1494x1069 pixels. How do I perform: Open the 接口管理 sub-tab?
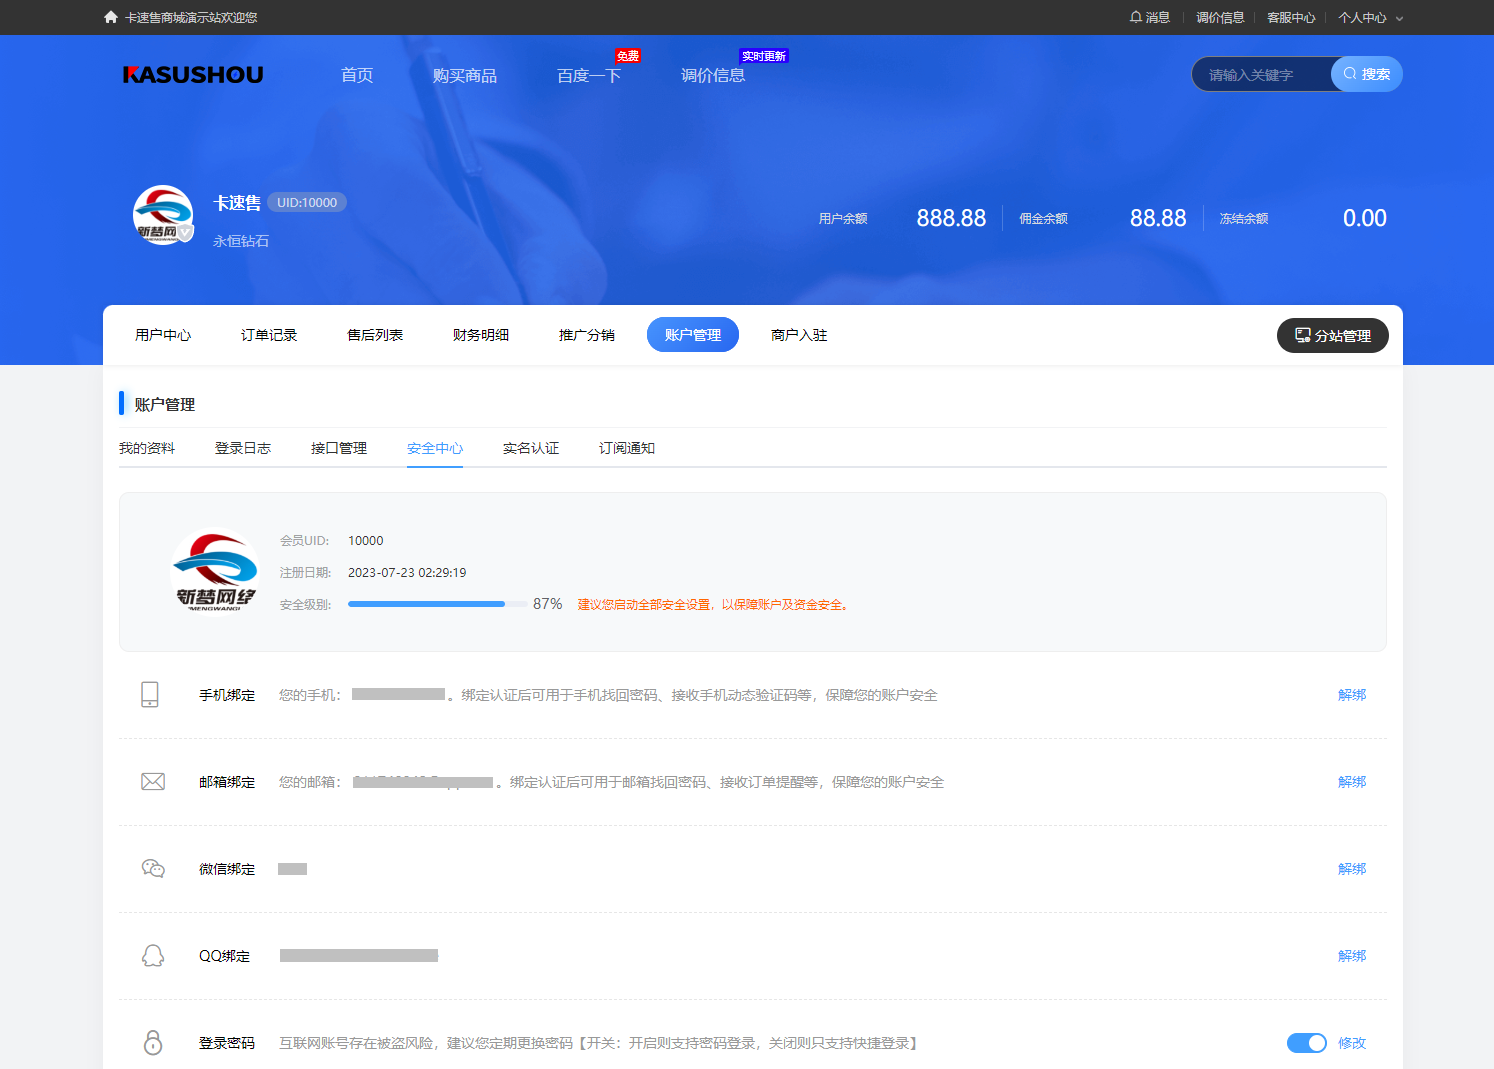[339, 448]
